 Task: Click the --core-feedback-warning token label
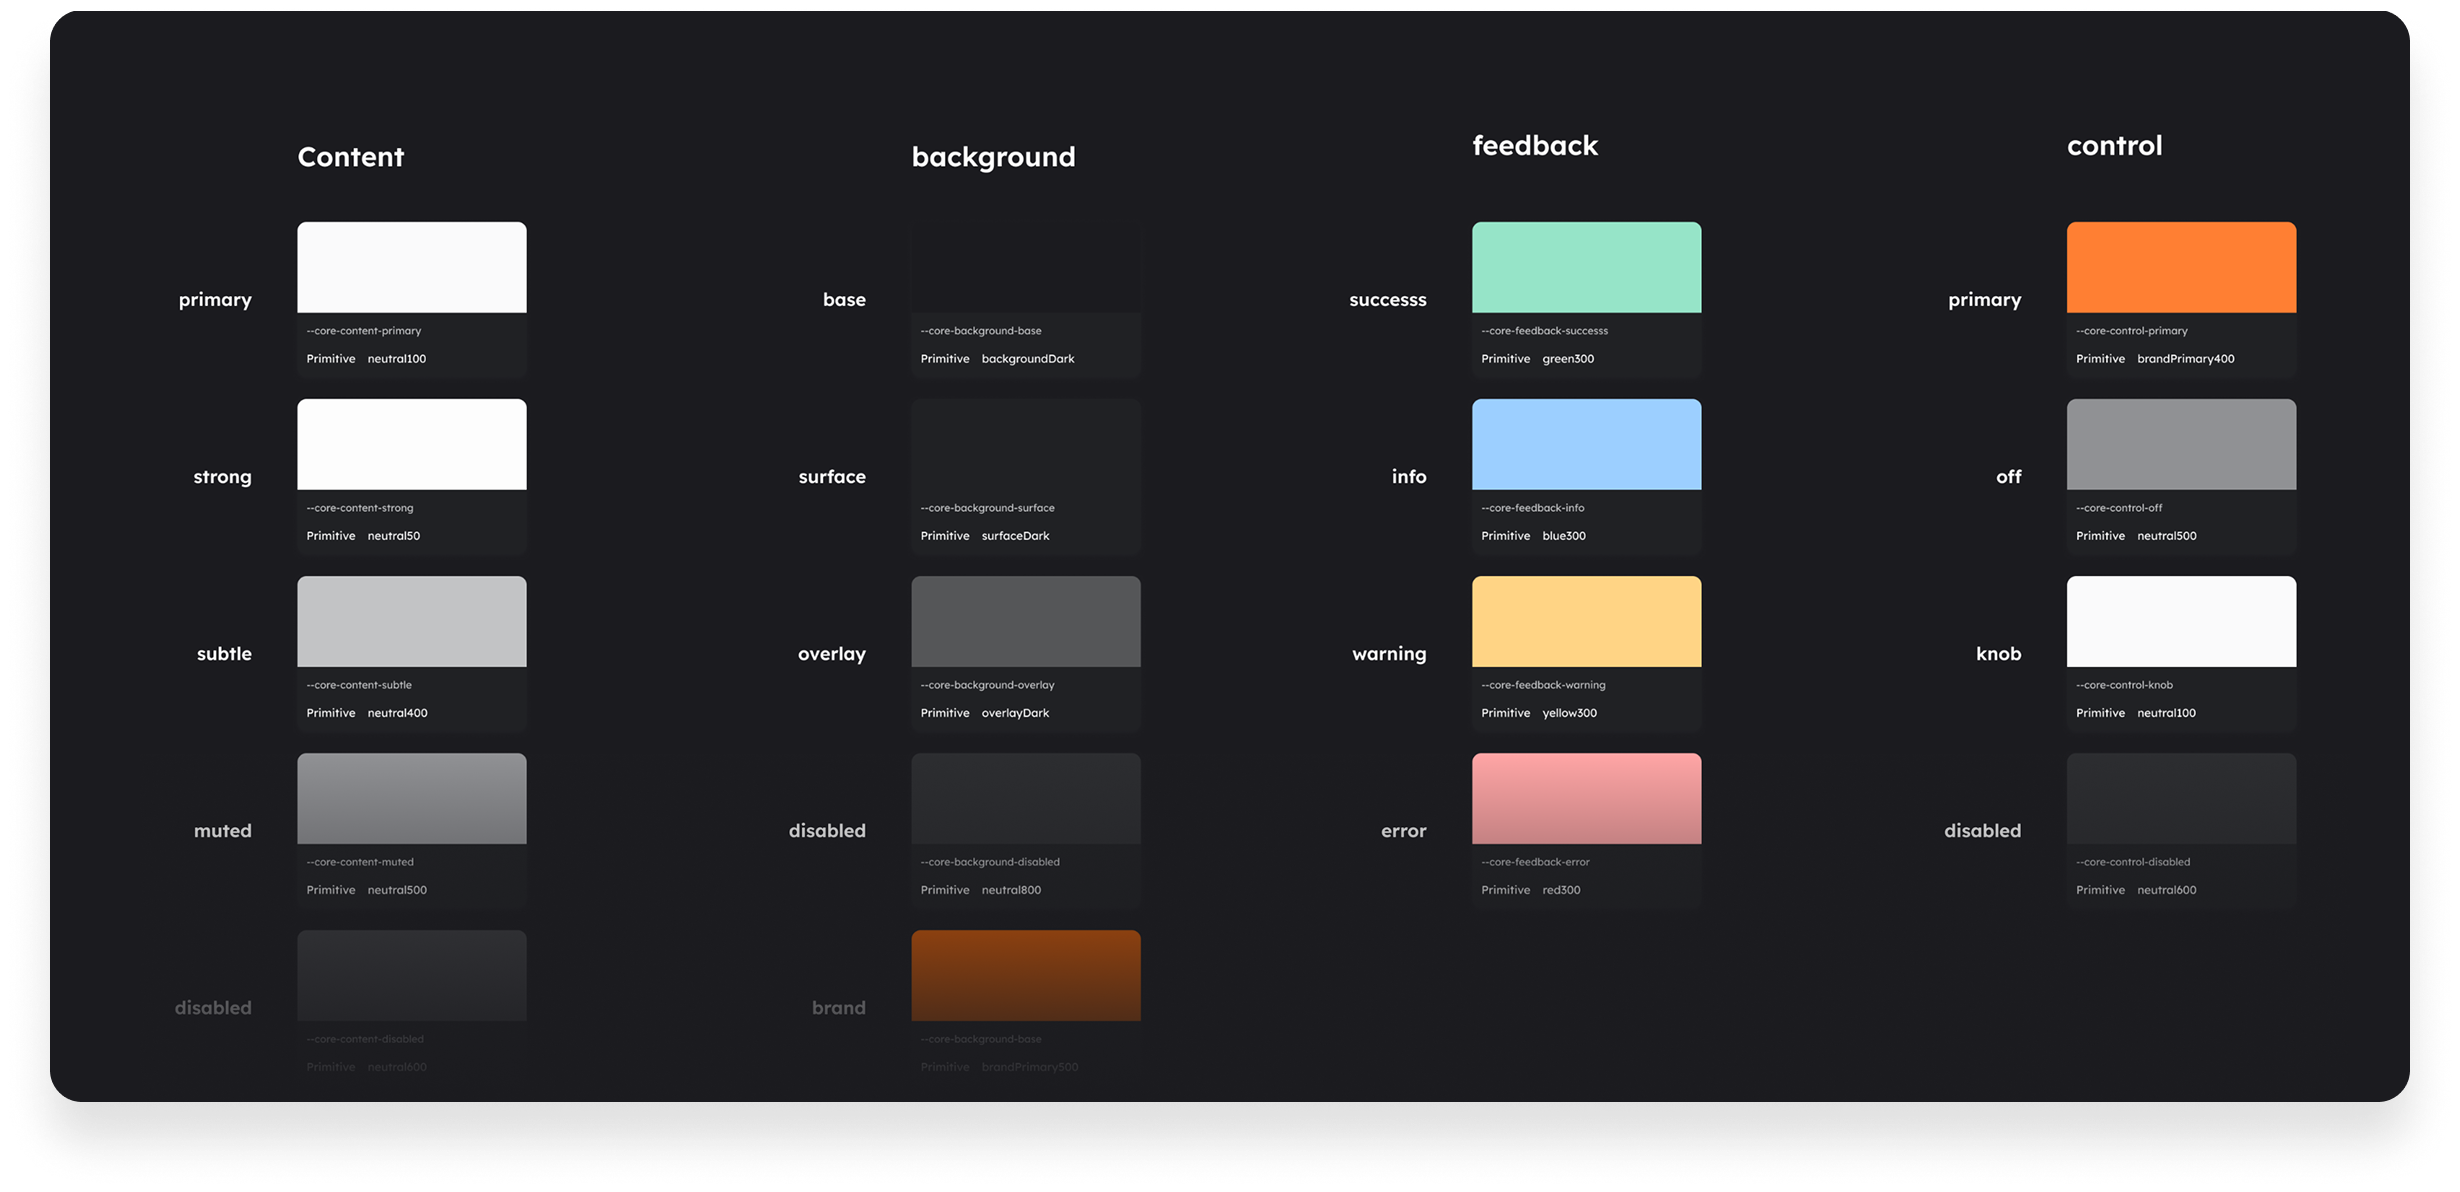coord(1543,685)
